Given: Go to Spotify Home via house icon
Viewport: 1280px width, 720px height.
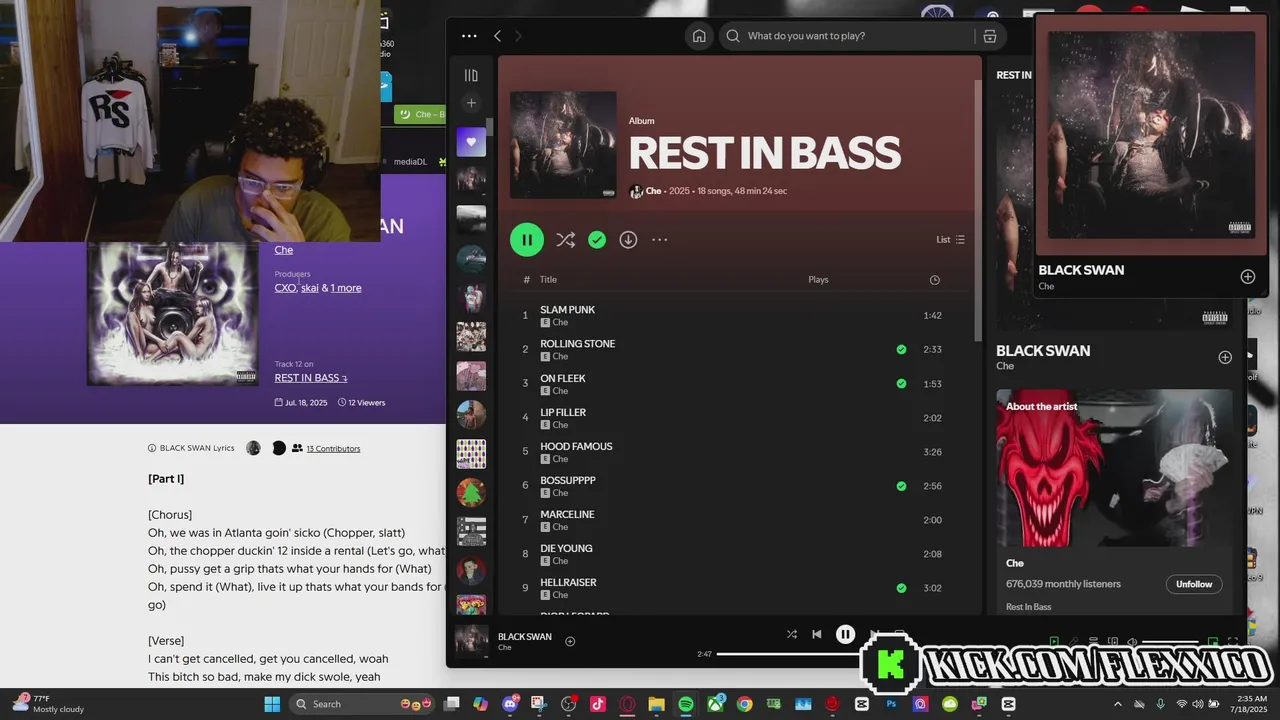Looking at the screenshot, I should (x=699, y=36).
